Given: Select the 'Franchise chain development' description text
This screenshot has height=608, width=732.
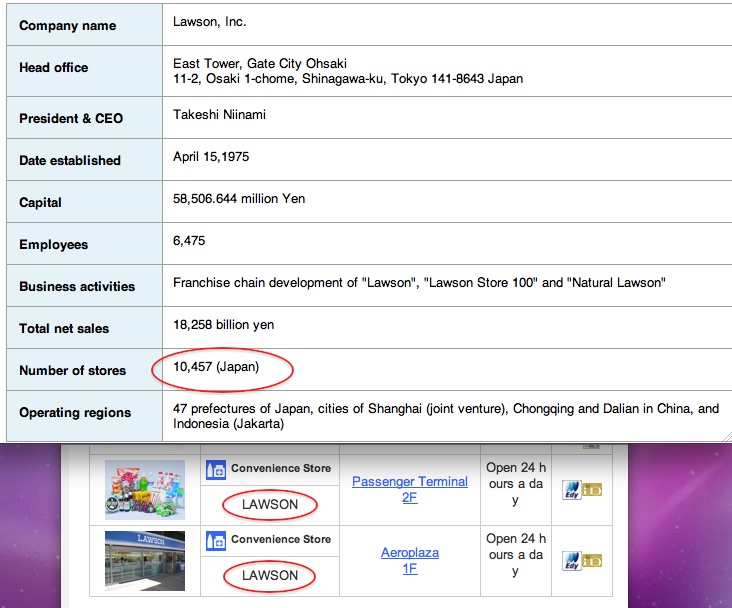Looking at the screenshot, I should tap(419, 283).
